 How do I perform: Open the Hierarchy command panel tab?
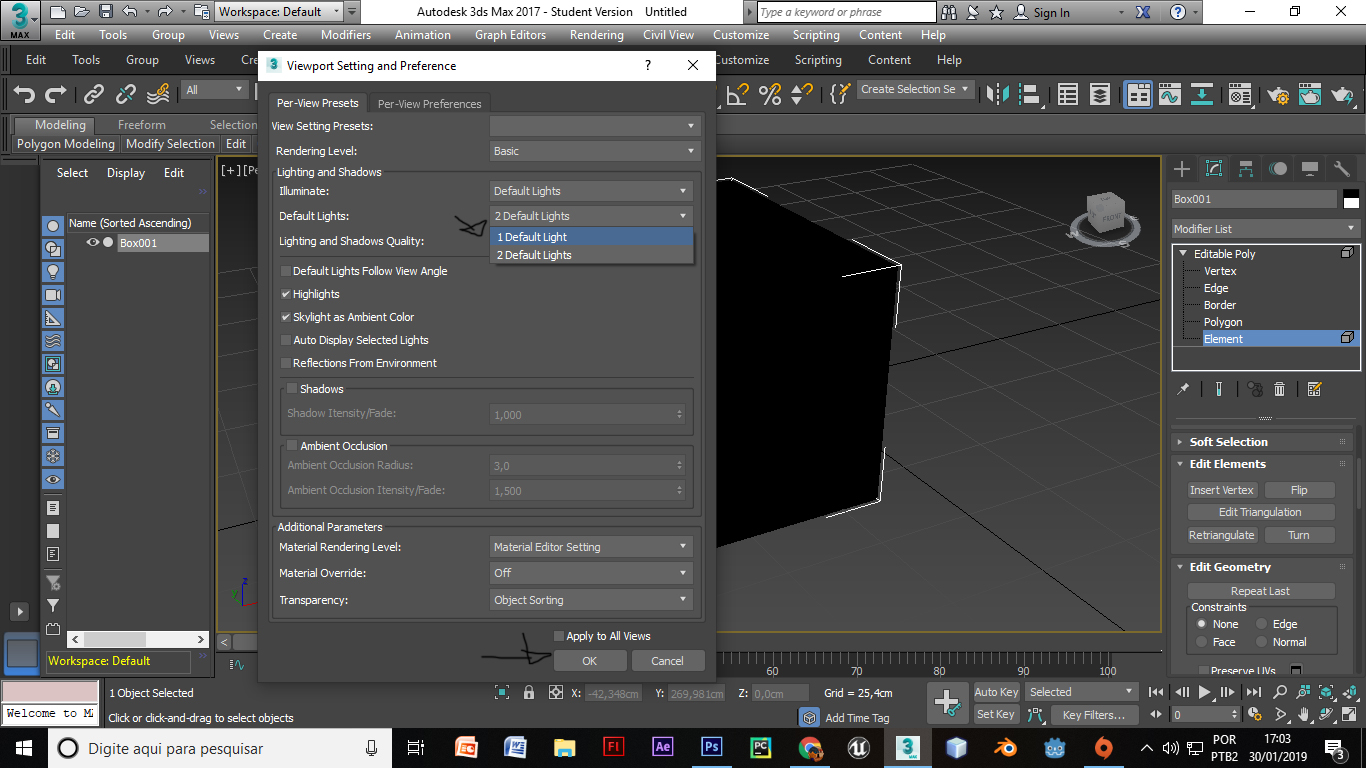coord(1245,168)
